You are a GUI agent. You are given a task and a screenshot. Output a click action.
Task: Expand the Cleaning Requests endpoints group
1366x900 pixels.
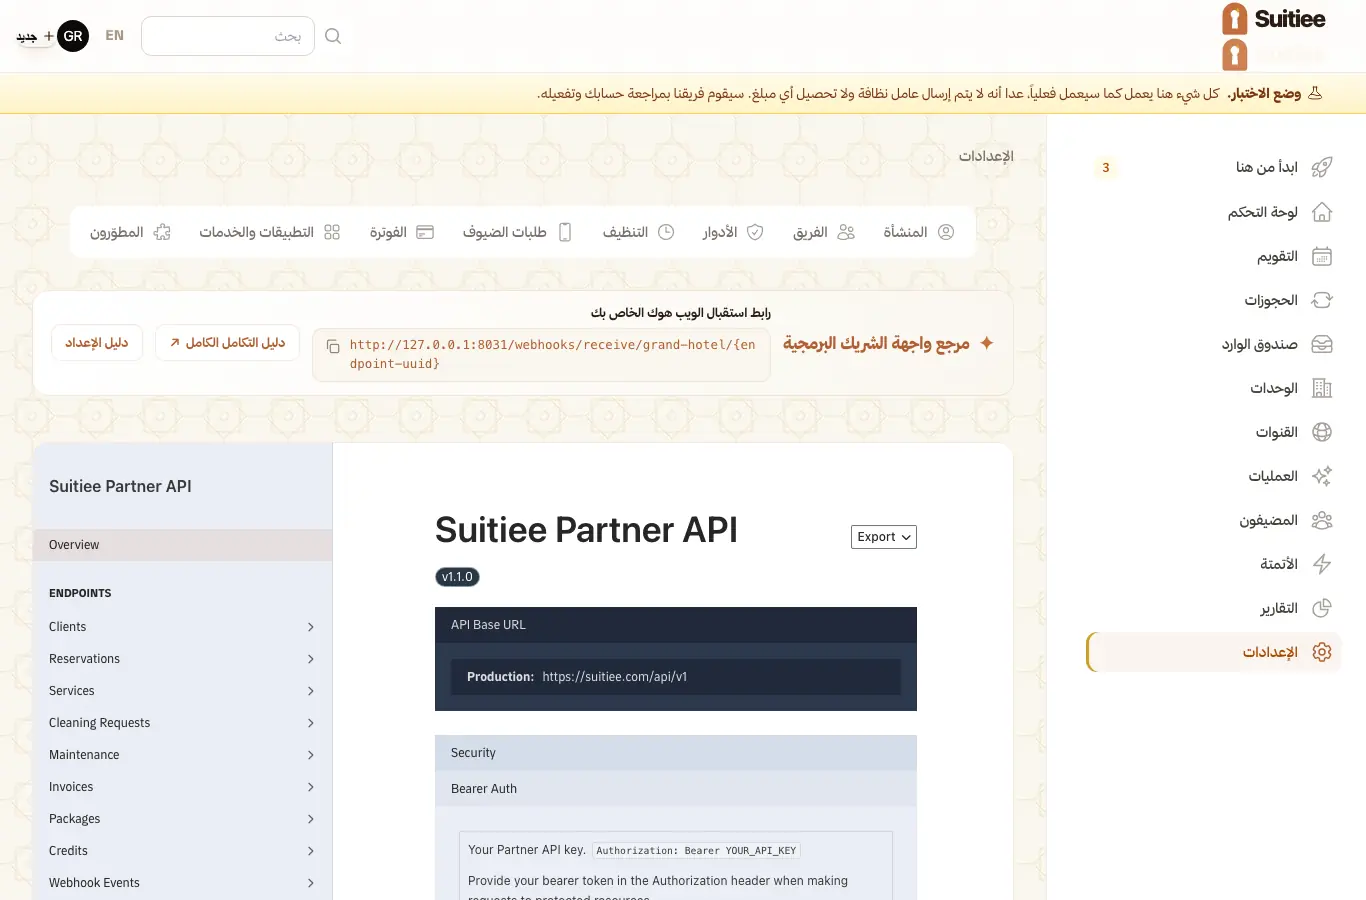tap(182, 723)
